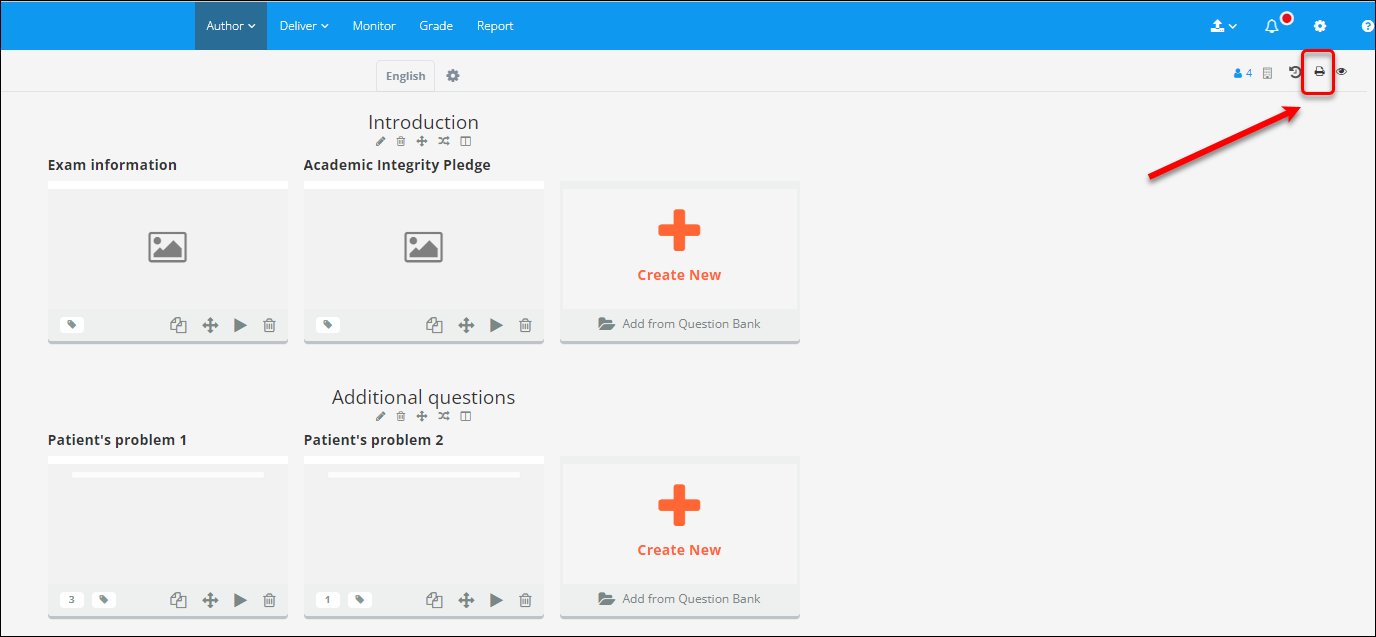Preview the Academic Integrity Pledge card
The height and width of the screenshot is (637, 1376).
click(496, 325)
